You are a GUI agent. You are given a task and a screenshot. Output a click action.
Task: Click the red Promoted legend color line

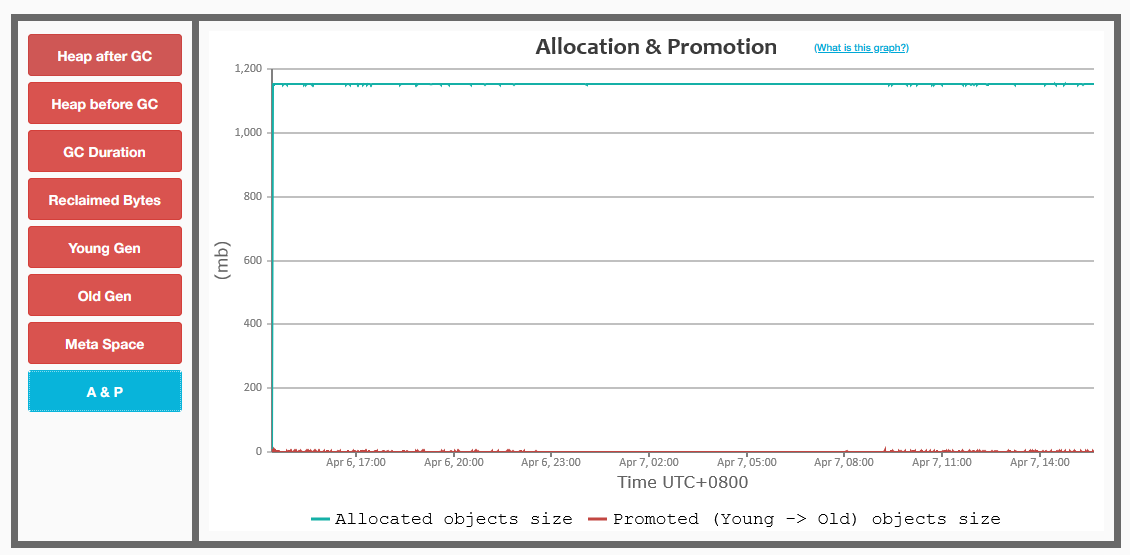(598, 518)
